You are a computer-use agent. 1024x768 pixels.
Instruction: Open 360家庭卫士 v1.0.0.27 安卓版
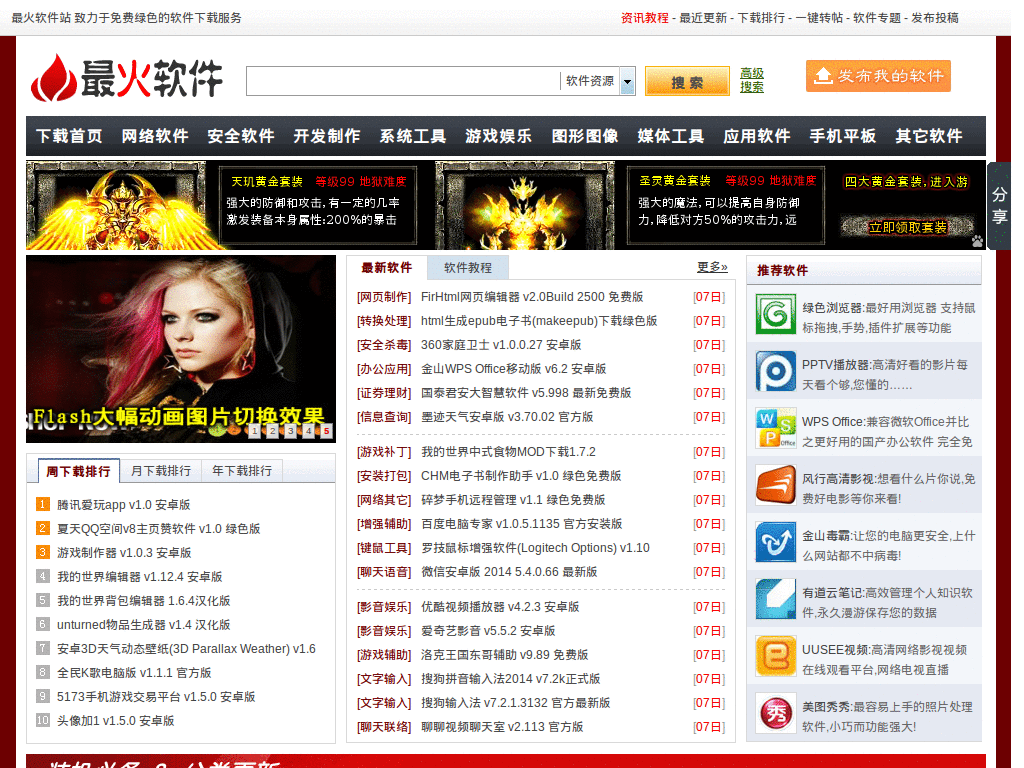coord(501,345)
